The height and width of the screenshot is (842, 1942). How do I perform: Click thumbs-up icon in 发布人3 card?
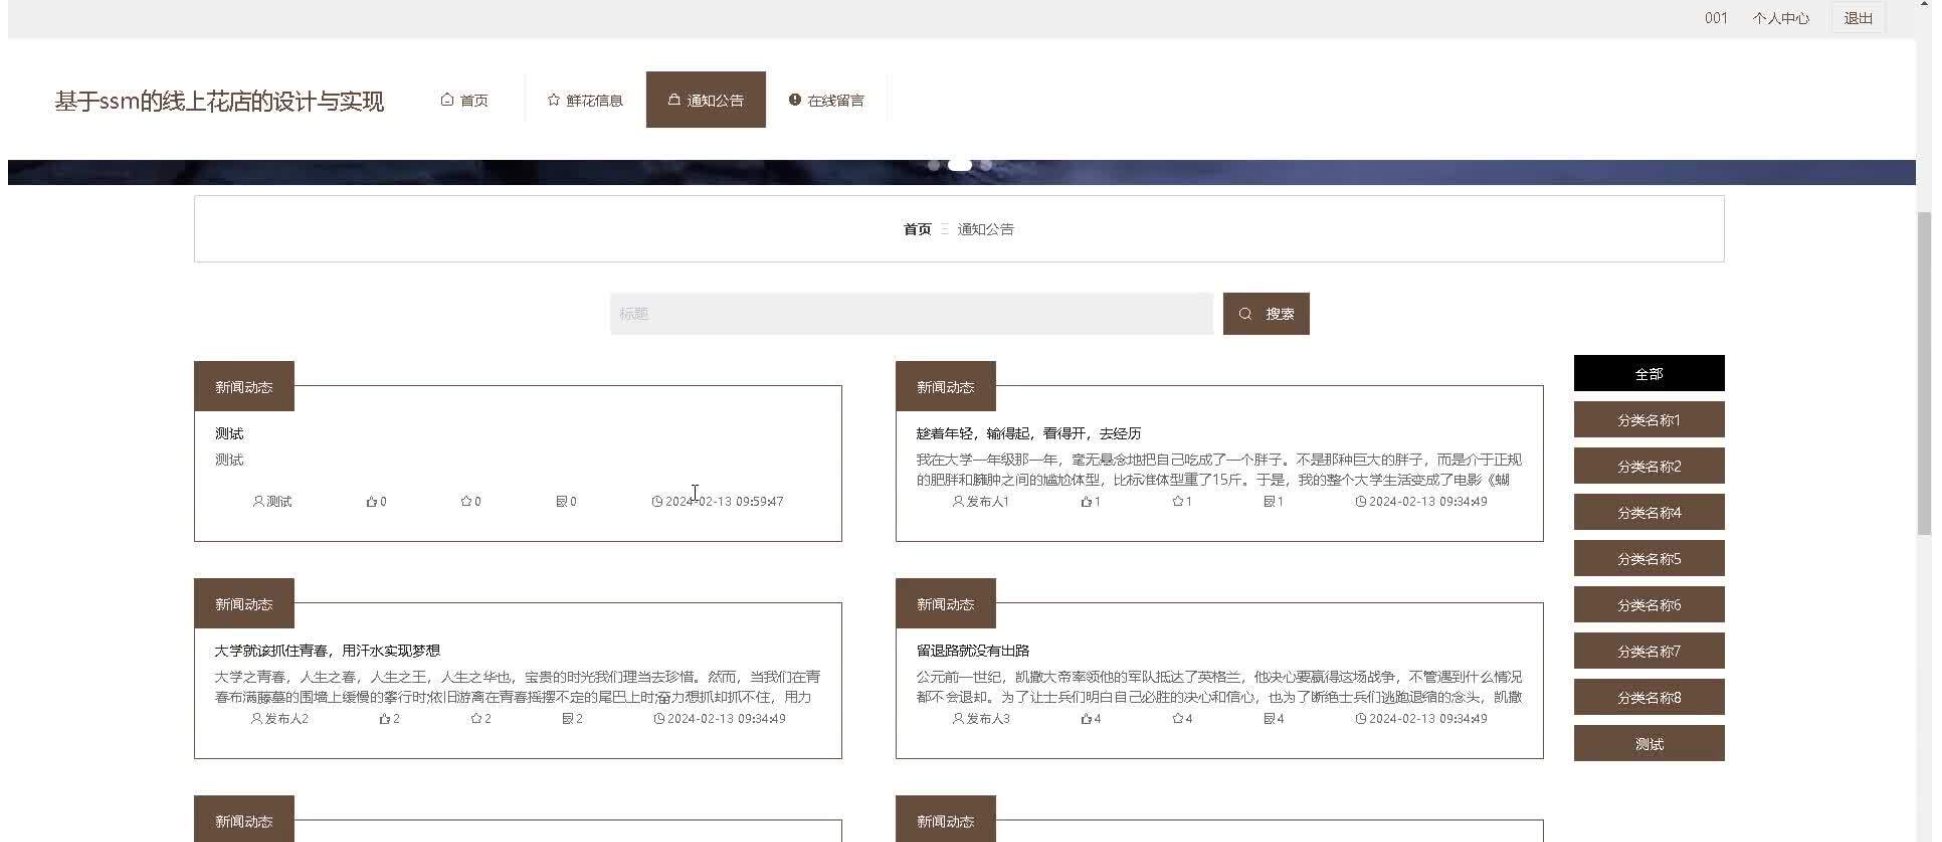pos(1086,719)
